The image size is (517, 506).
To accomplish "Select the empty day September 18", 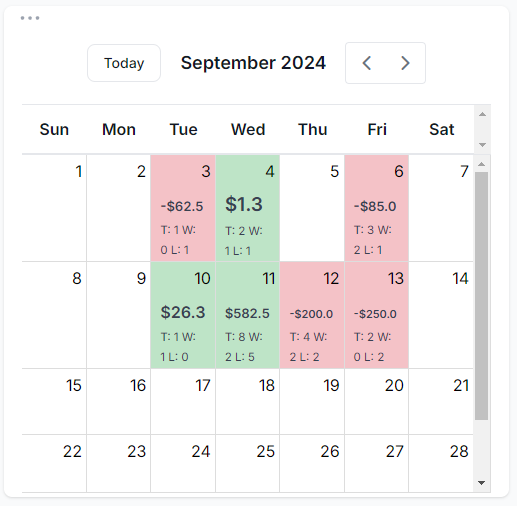I will (248, 401).
